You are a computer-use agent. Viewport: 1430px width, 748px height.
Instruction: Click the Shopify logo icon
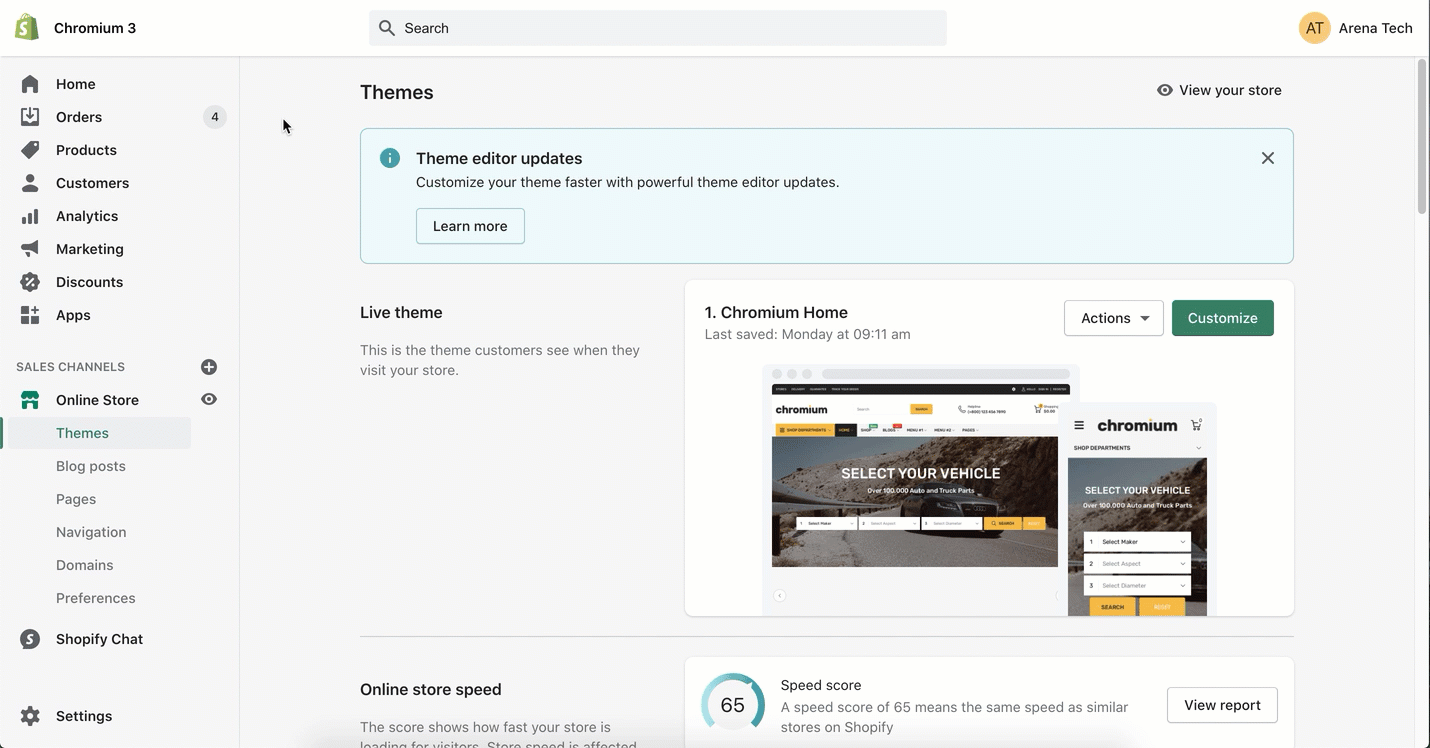point(27,28)
